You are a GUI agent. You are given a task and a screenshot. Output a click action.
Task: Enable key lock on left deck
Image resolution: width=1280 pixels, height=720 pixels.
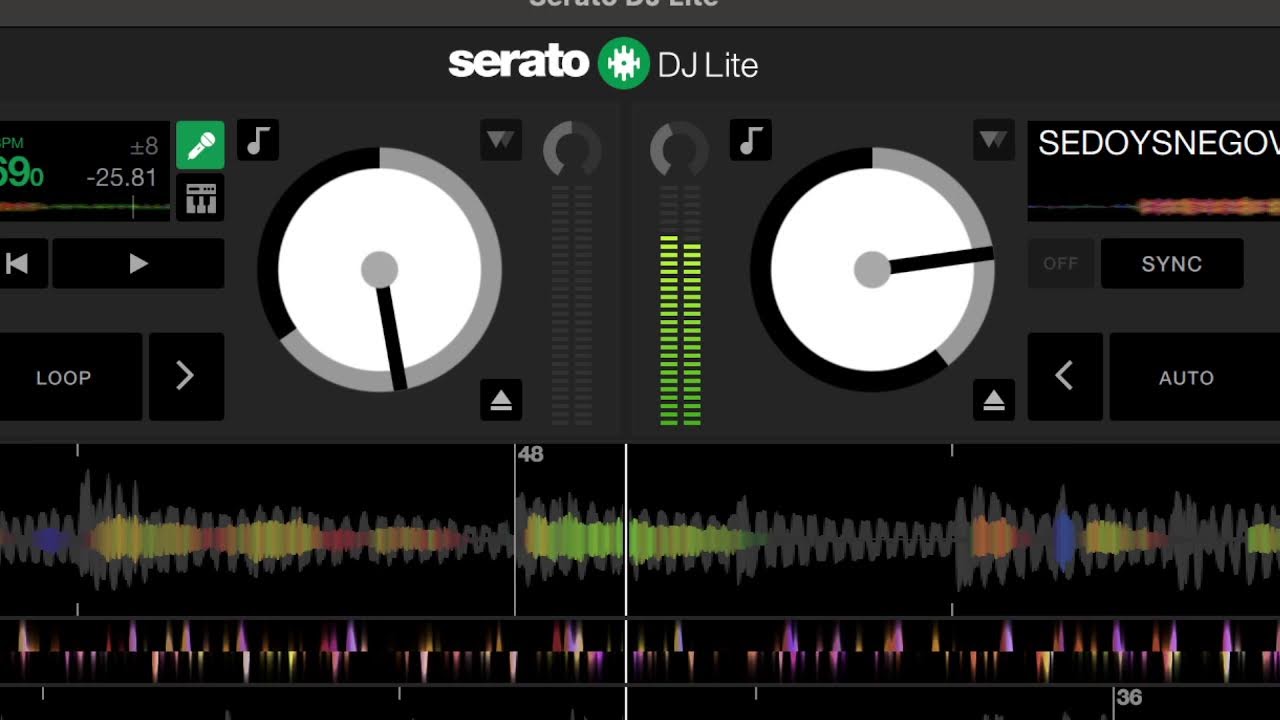coord(258,141)
